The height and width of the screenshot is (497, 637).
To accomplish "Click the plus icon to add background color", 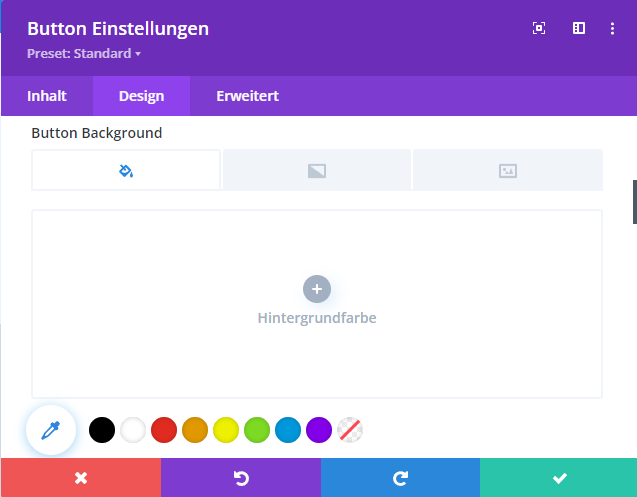I will coord(316,289).
